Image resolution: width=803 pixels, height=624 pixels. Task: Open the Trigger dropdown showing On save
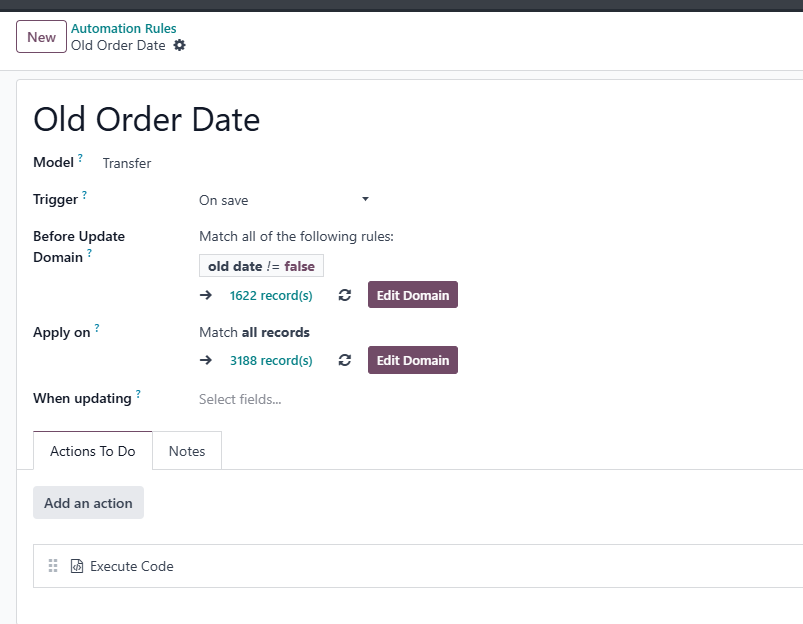coord(284,200)
